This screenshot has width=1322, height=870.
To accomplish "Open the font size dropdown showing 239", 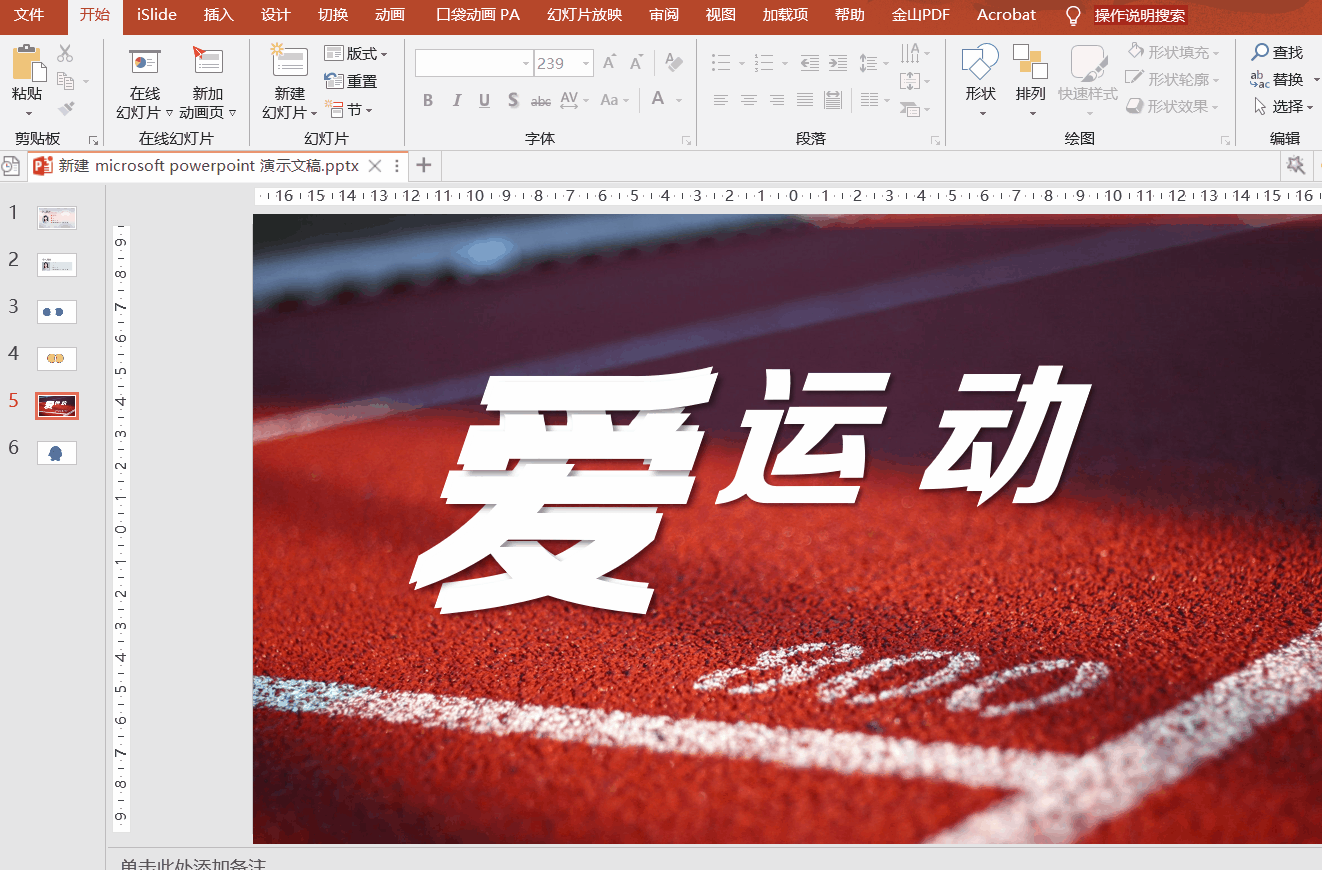I will coord(587,64).
